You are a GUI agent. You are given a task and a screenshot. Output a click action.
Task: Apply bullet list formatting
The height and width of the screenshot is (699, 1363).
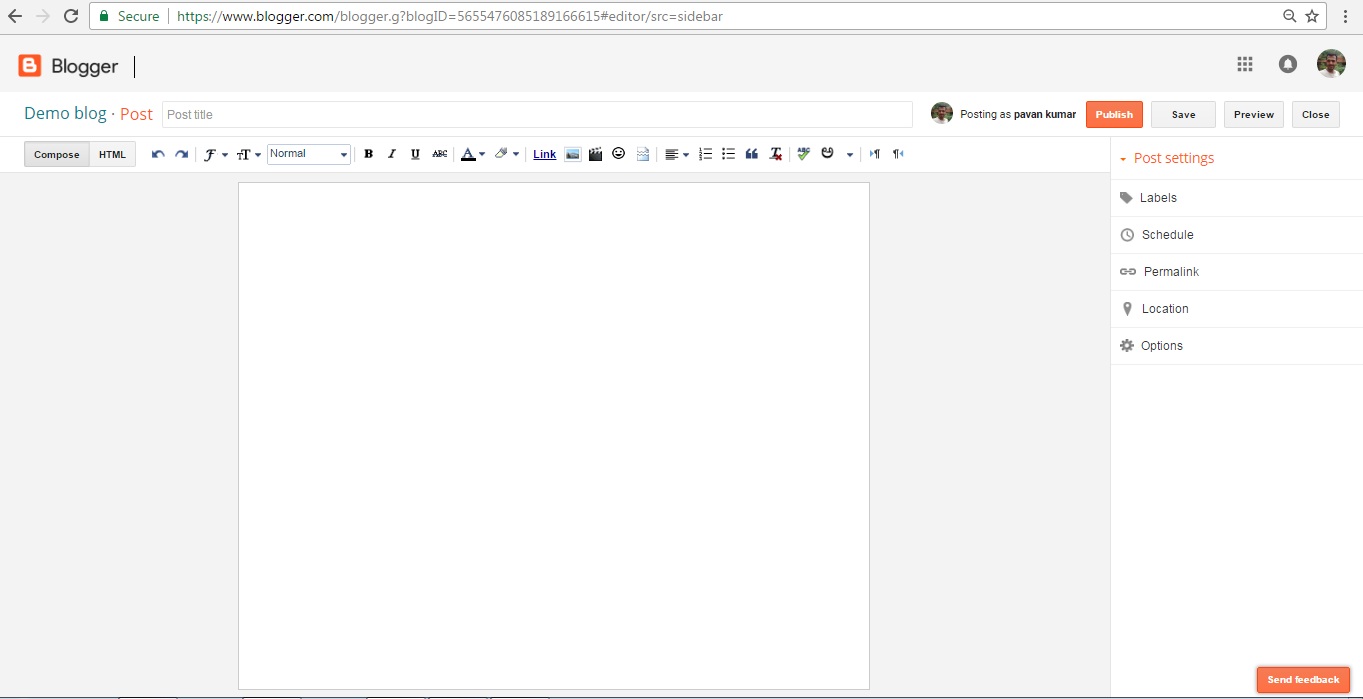click(x=728, y=154)
